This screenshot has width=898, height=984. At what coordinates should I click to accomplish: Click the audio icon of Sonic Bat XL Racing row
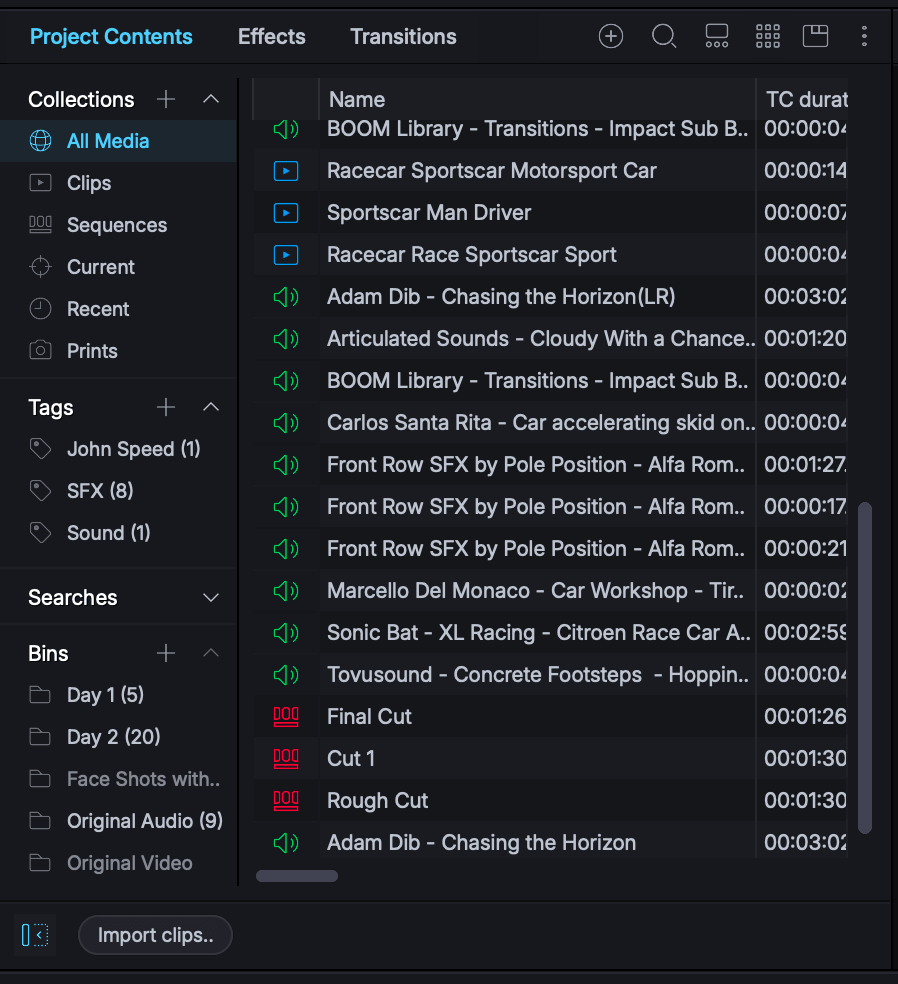[x=286, y=633]
